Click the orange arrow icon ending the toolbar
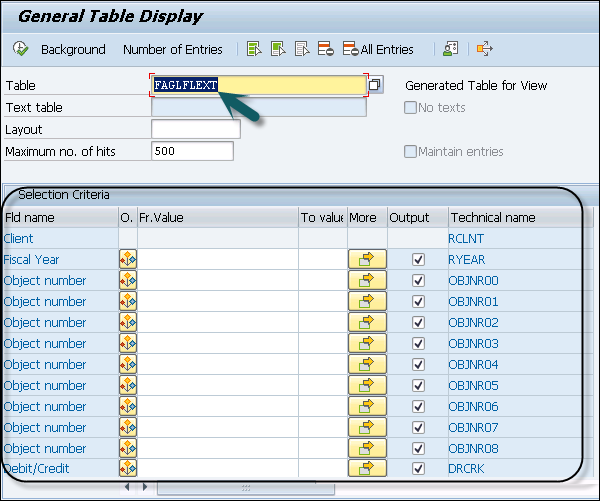Screen dimensions: 600x501 (485, 49)
